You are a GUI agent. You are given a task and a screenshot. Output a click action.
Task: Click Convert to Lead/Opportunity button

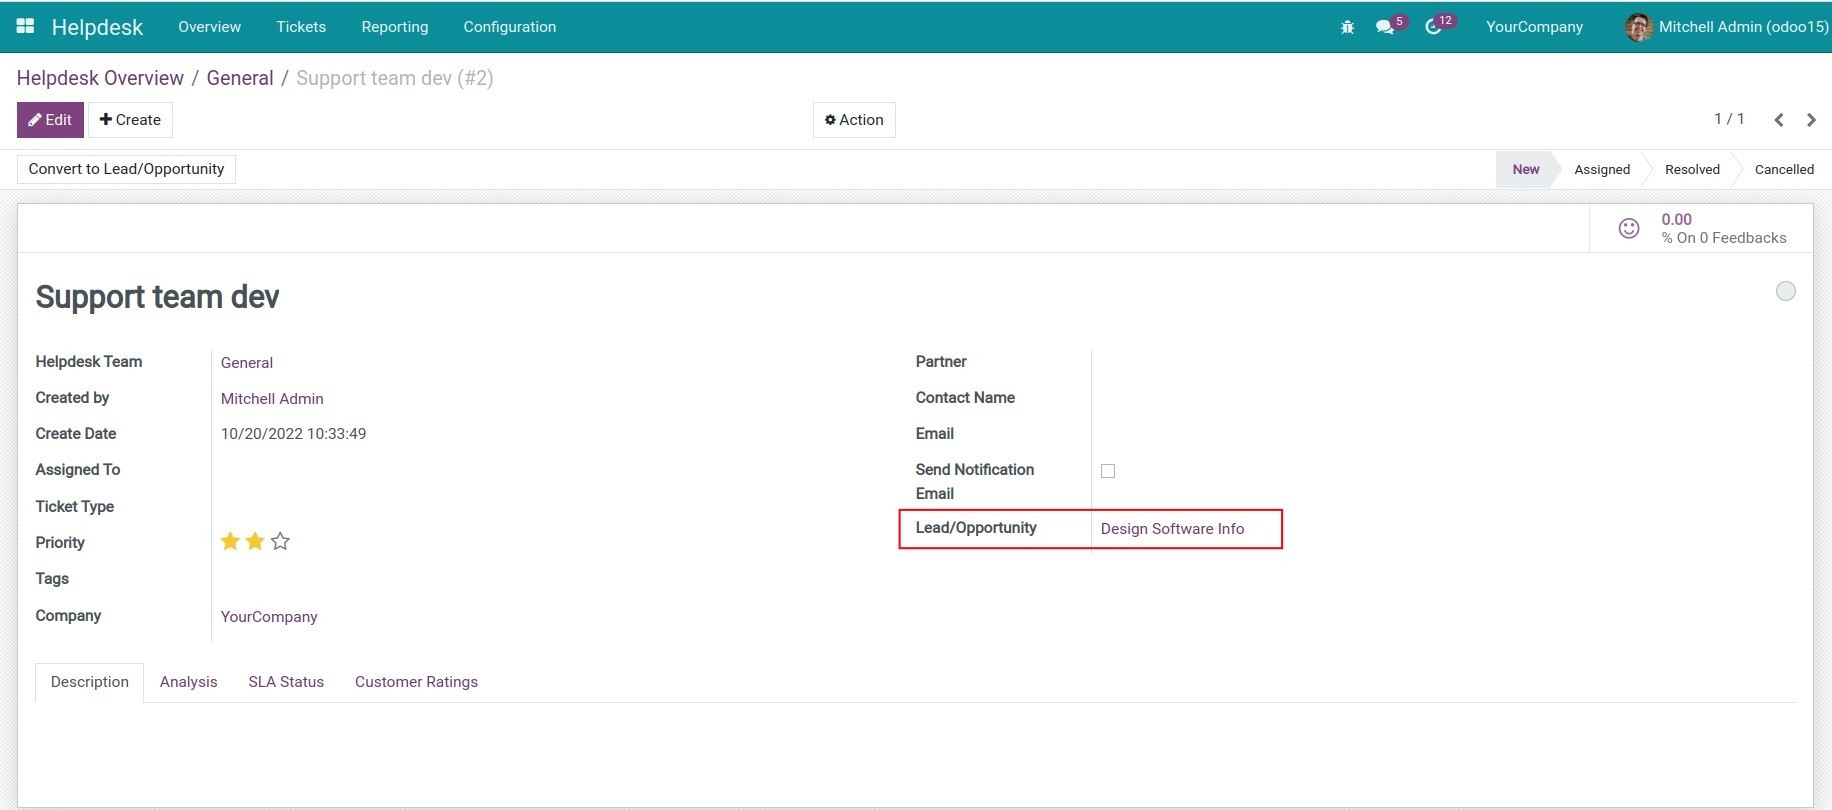click(126, 169)
